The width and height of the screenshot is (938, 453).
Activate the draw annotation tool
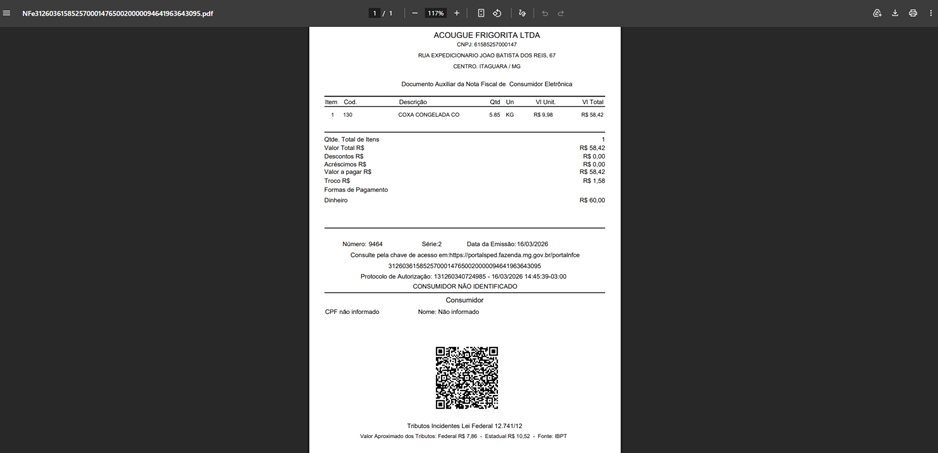pos(522,13)
